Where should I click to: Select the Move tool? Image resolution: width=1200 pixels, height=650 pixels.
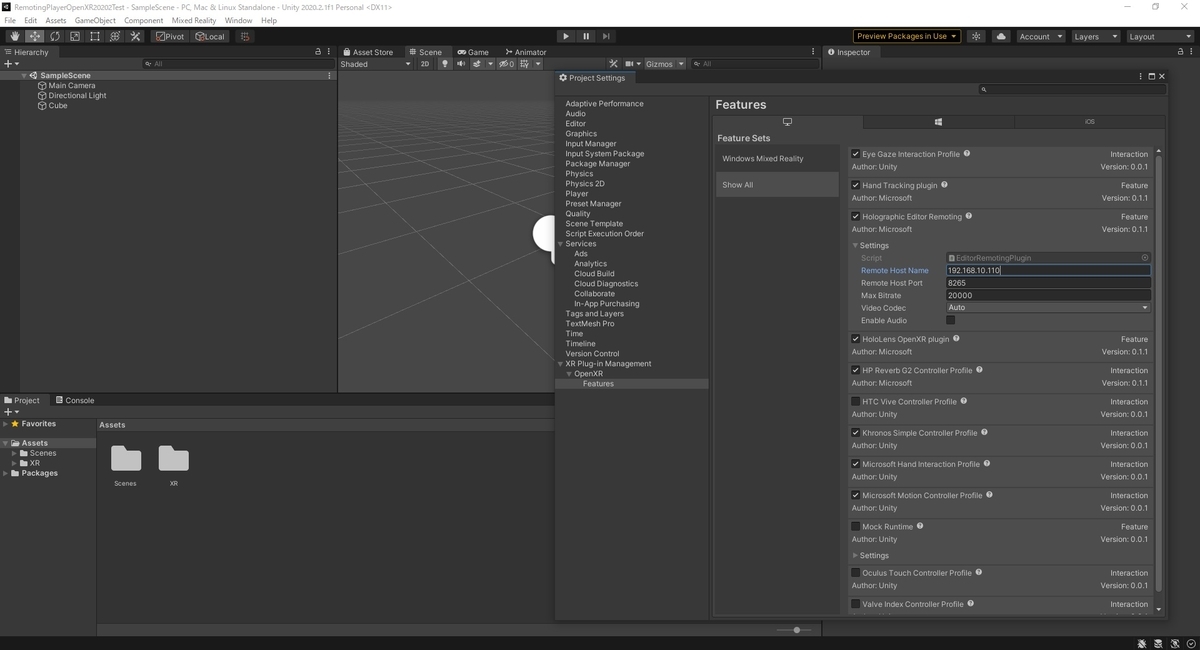pyautogui.click(x=33, y=36)
